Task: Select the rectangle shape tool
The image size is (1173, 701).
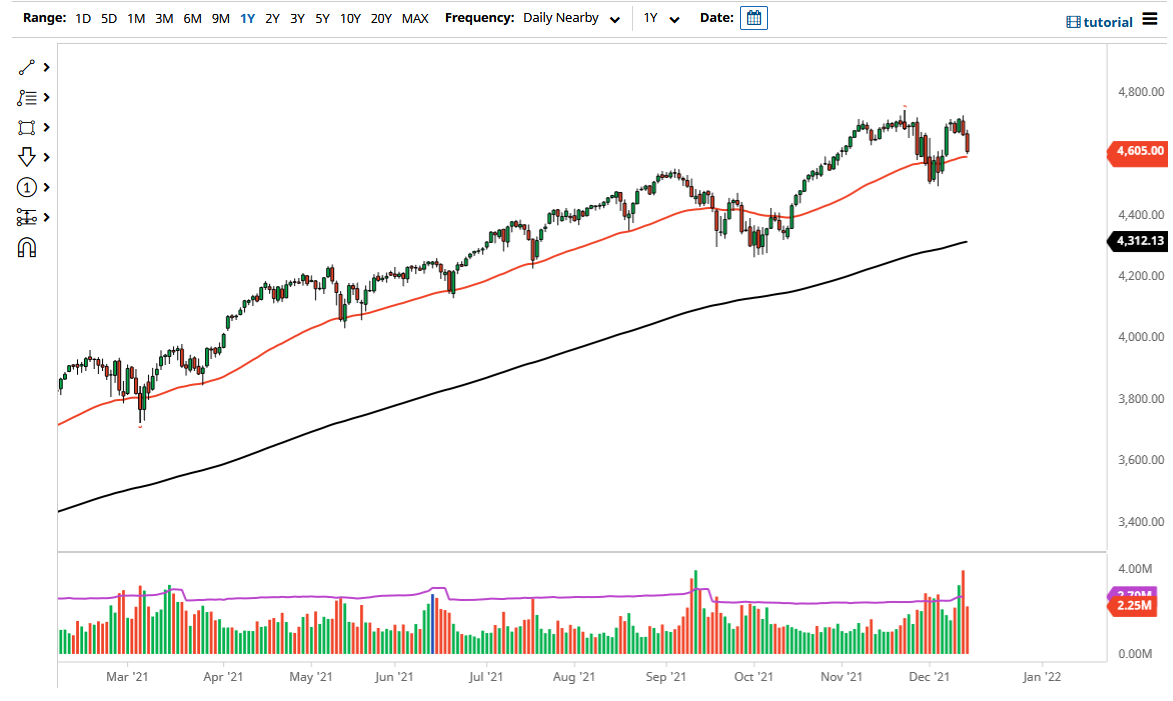Action: [x=27, y=127]
